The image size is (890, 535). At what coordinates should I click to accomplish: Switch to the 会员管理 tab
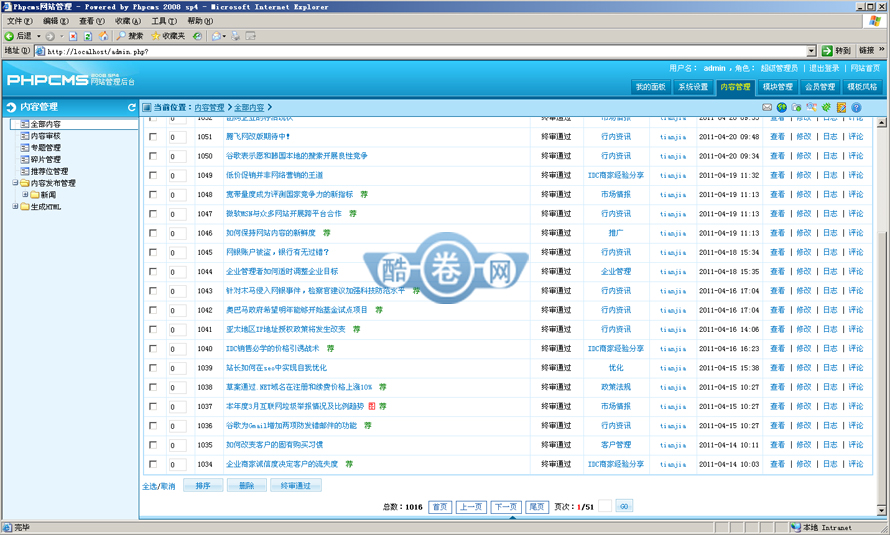coord(820,87)
